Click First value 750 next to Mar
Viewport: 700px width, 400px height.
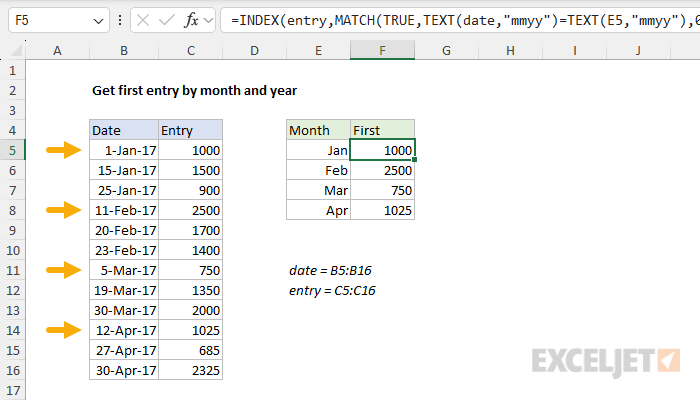coord(383,191)
